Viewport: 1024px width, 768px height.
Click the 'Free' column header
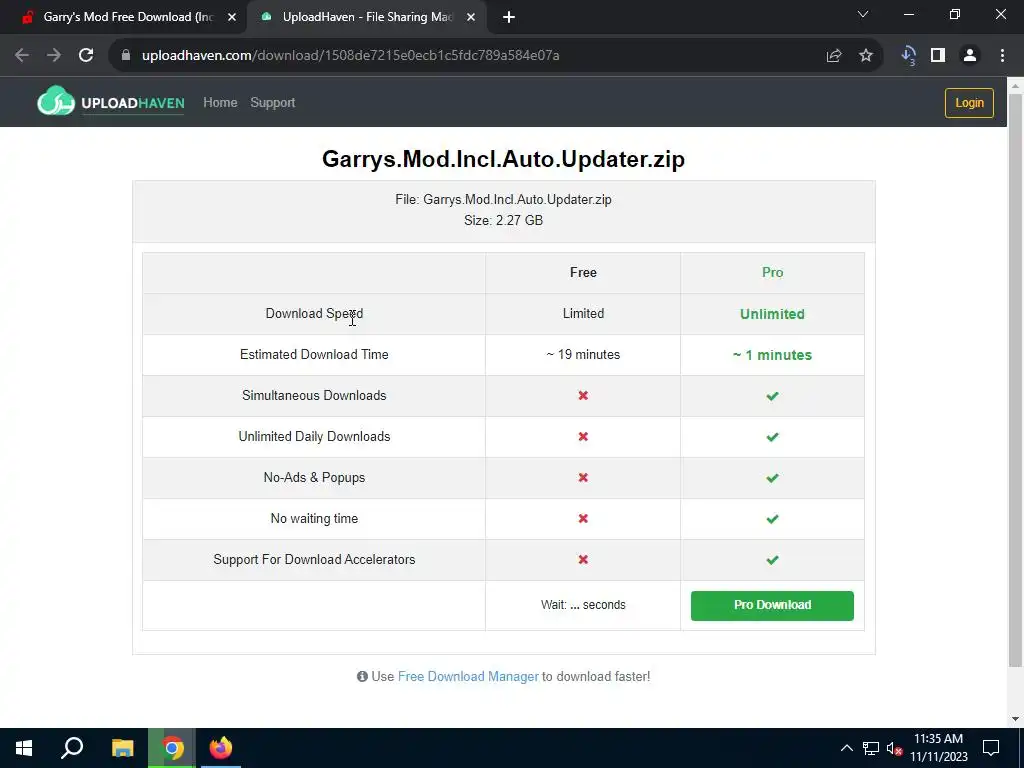point(583,272)
